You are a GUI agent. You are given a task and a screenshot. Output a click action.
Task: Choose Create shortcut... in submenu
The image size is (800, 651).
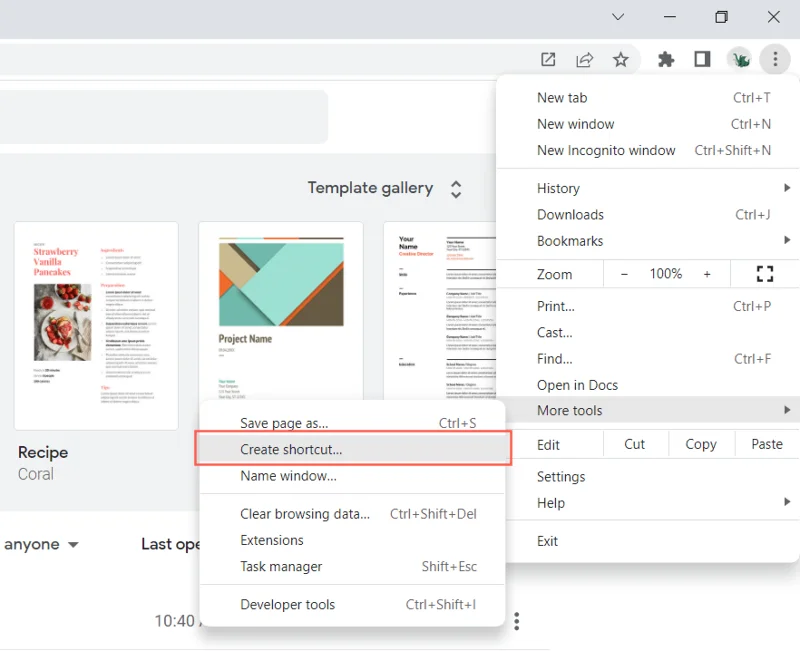[x=353, y=449]
